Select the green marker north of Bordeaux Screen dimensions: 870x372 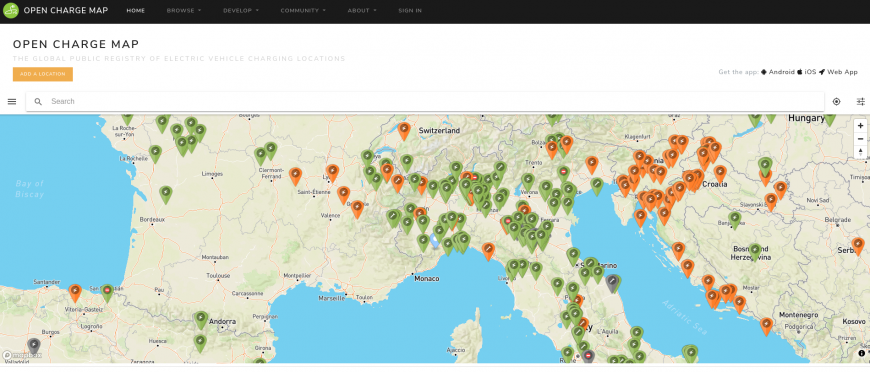[165, 194]
